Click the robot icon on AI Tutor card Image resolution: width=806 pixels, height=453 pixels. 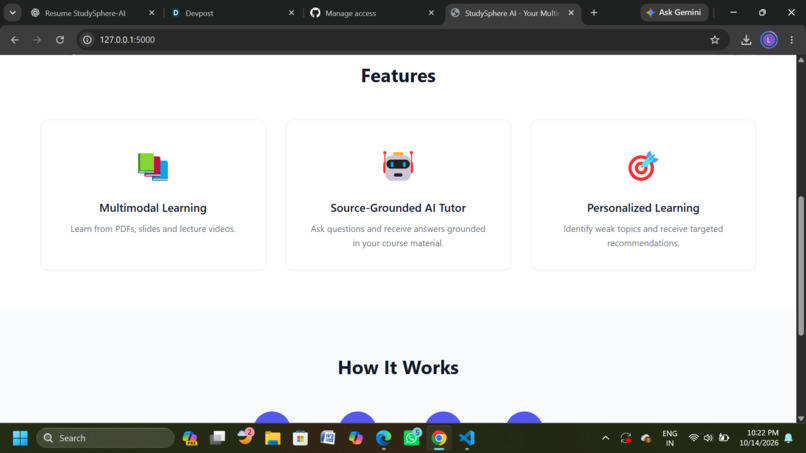[398, 166]
